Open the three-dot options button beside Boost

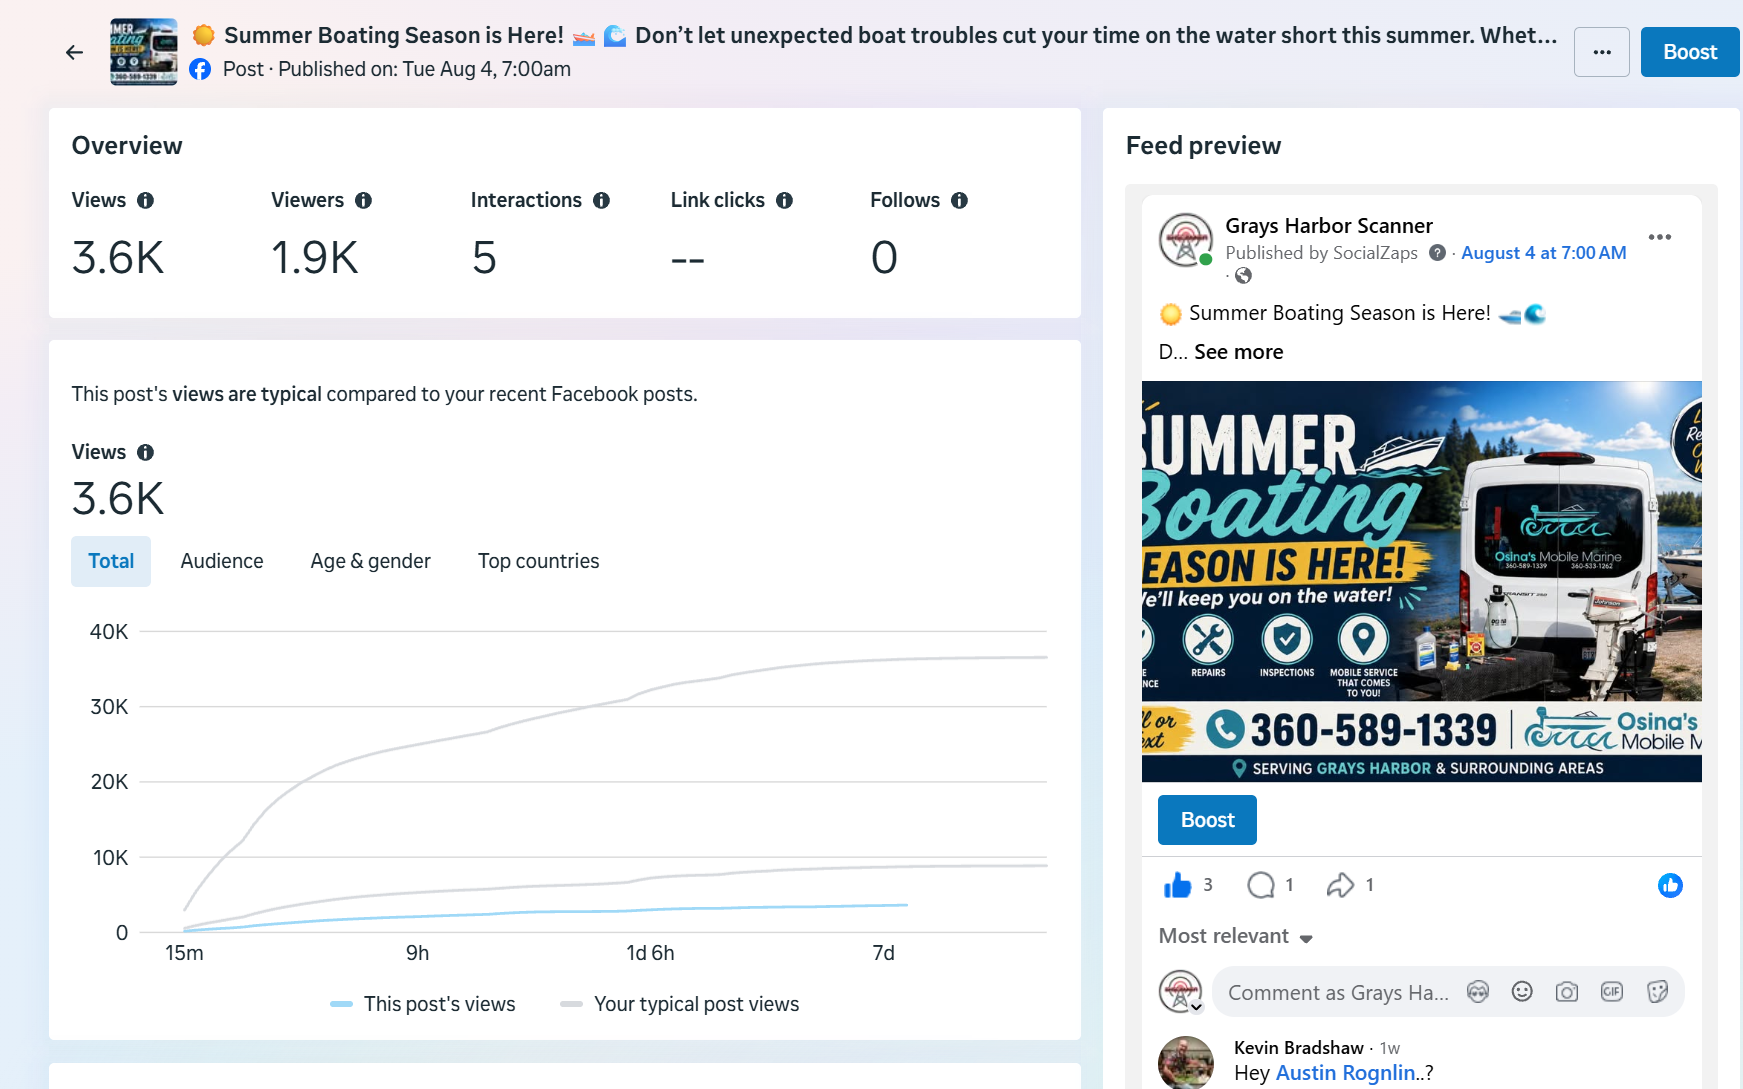point(1602,52)
